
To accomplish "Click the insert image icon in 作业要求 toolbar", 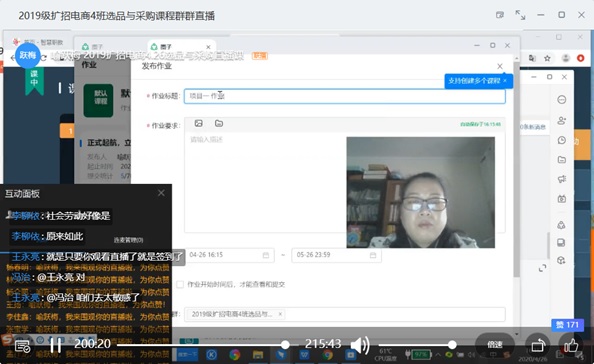I will click(x=198, y=123).
